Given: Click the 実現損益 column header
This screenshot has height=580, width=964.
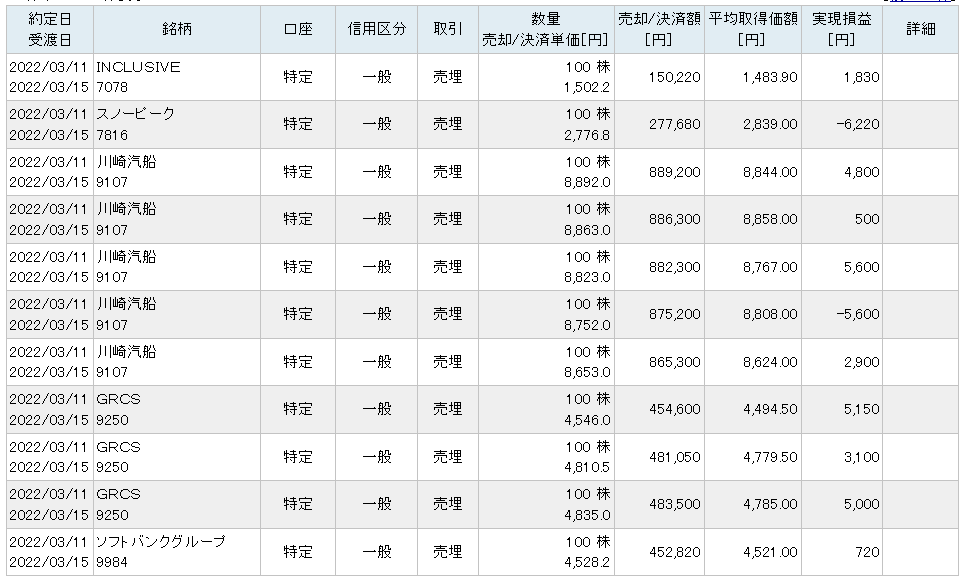Looking at the screenshot, I should (x=842, y=30).
